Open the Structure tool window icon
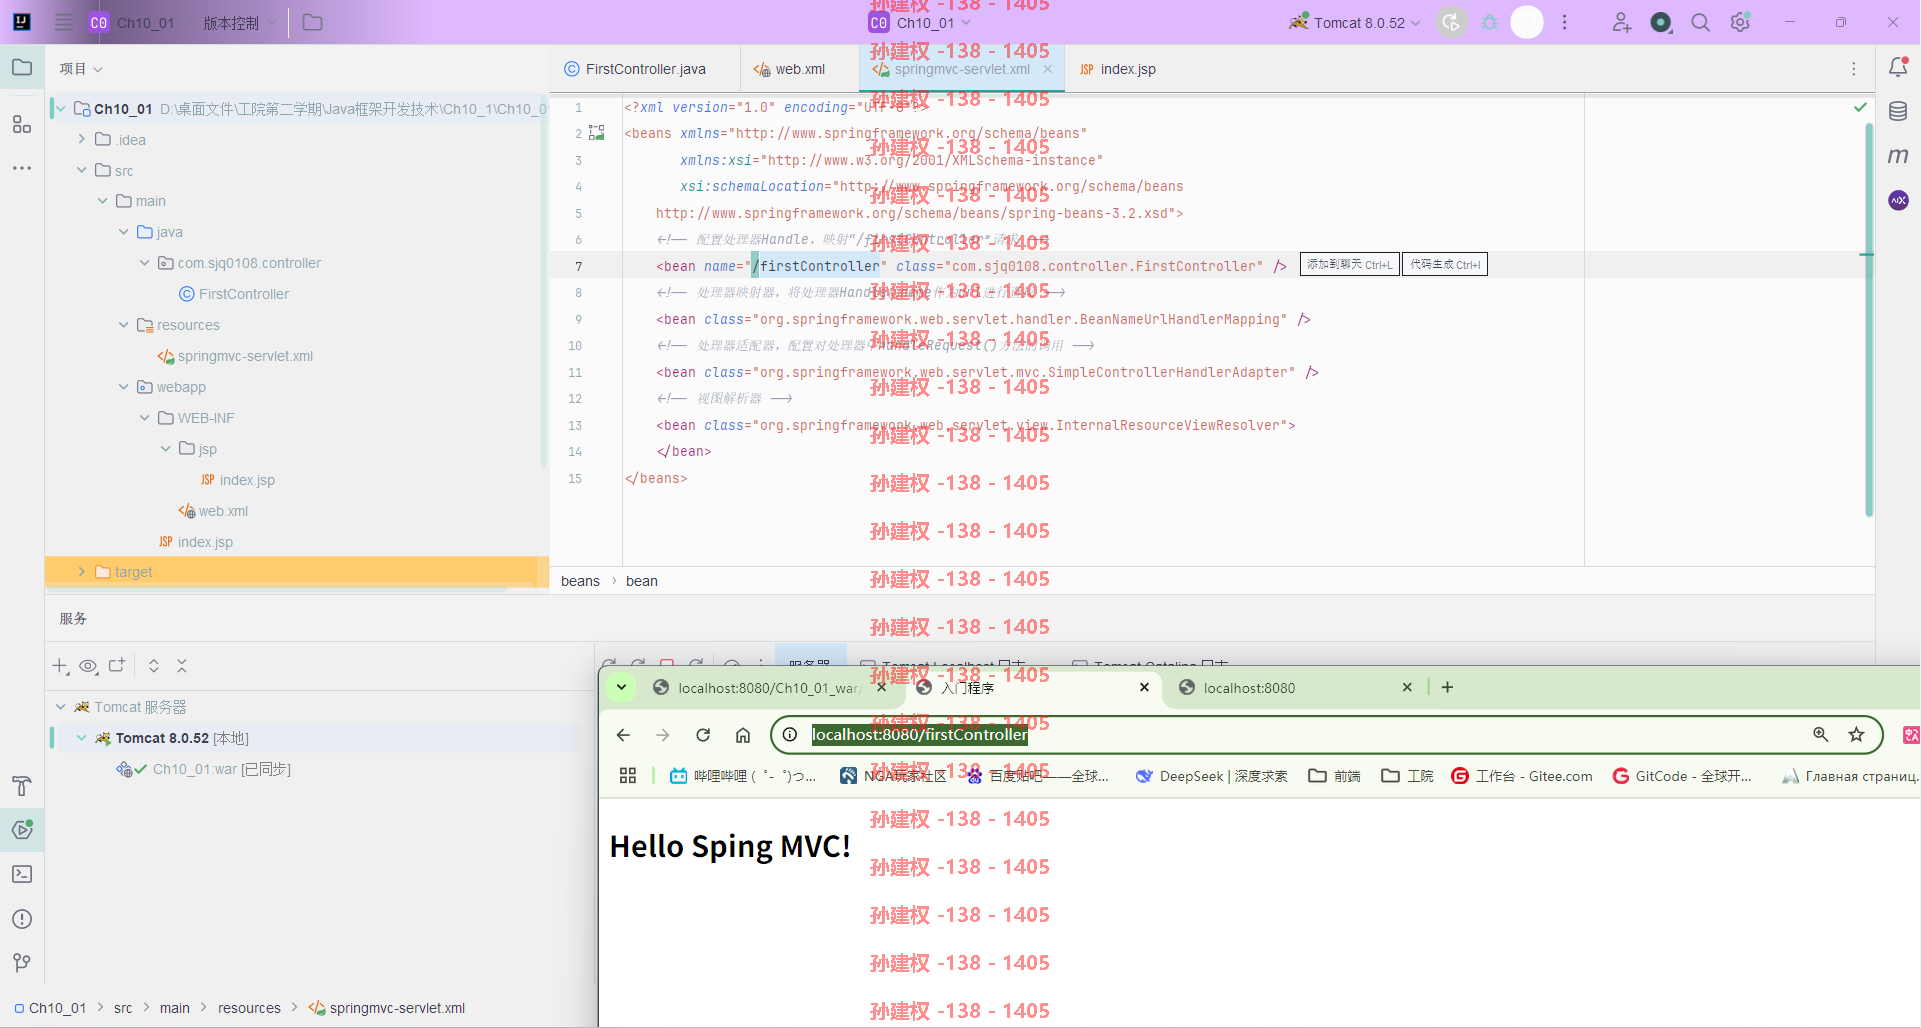This screenshot has height=1028, width=1921. tap(22, 124)
